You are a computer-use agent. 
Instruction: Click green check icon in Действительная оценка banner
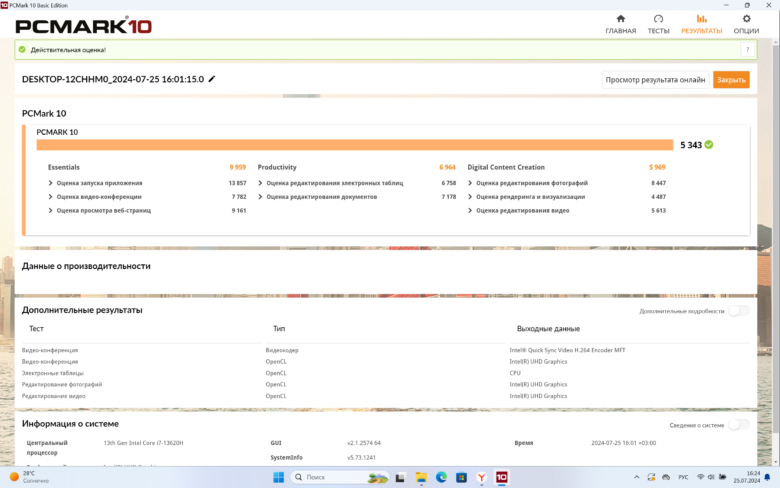click(22, 50)
